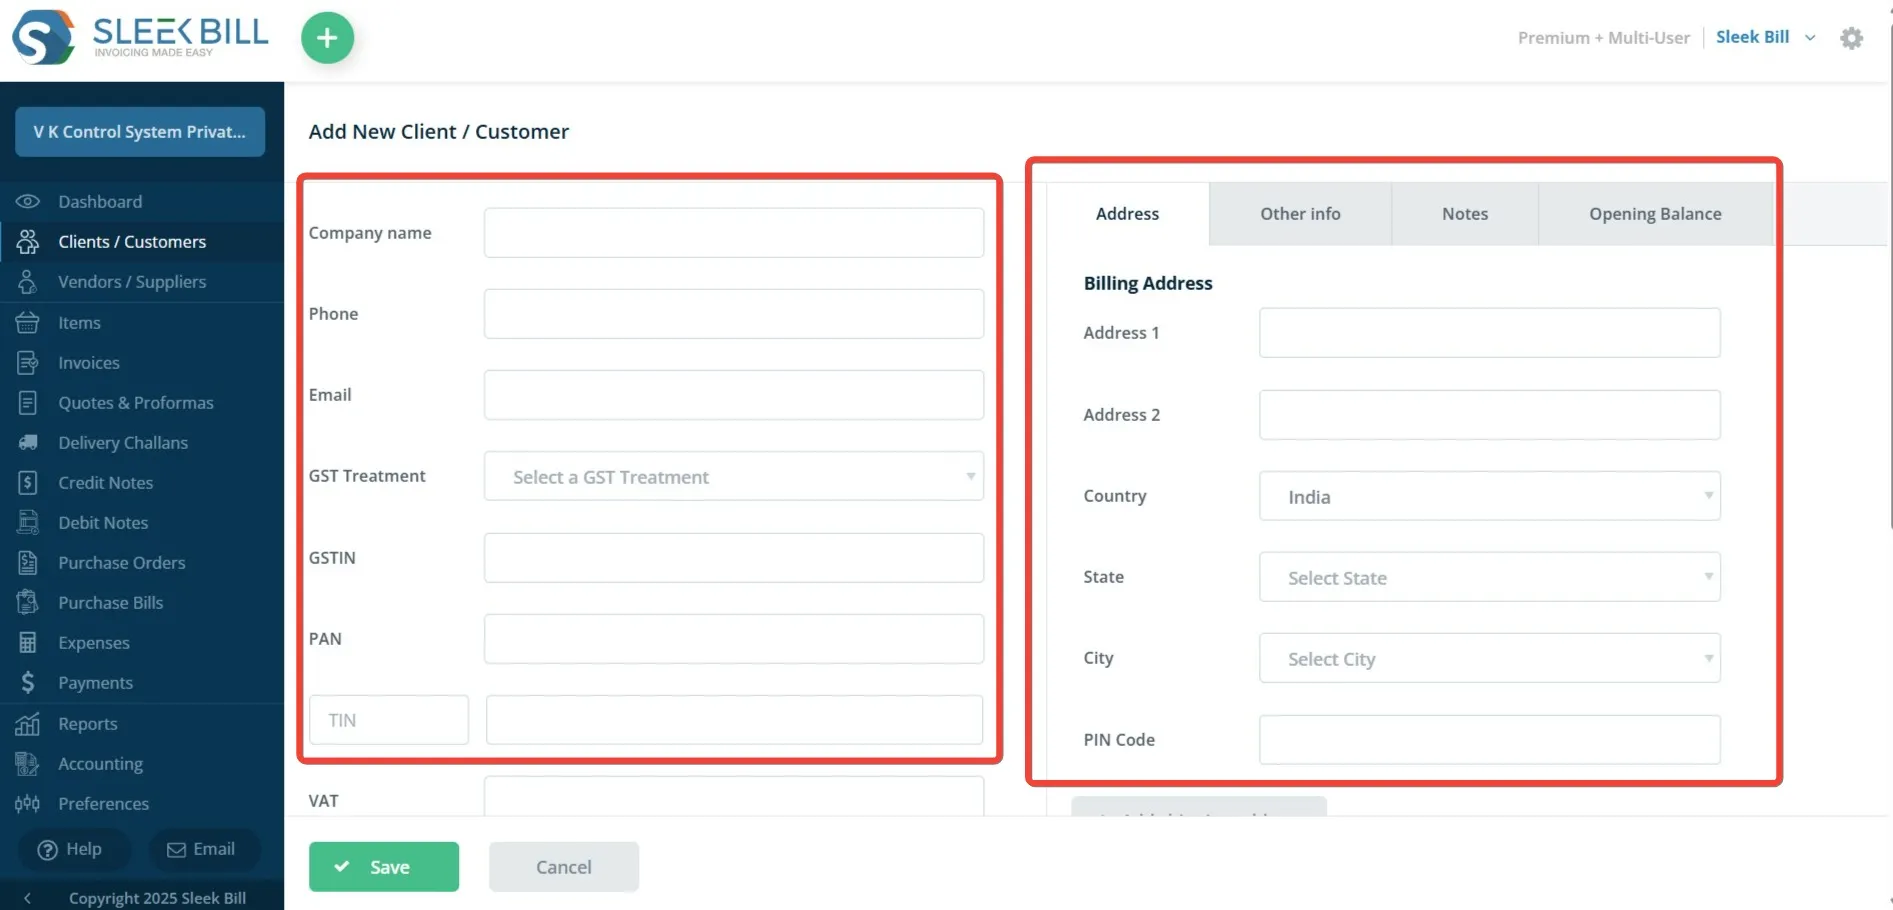Switch to the Other info tab
1893x910 pixels.
tap(1300, 213)
